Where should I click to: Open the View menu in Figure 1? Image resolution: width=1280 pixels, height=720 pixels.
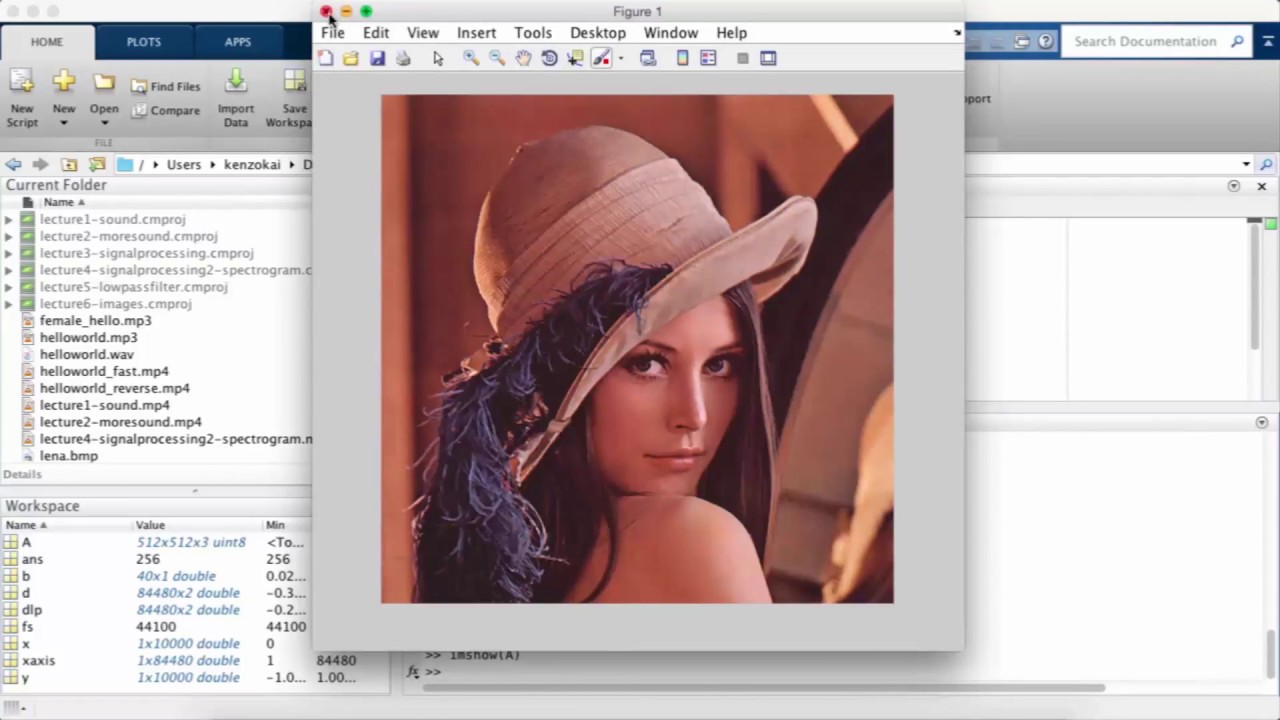(x=423, y=33)
